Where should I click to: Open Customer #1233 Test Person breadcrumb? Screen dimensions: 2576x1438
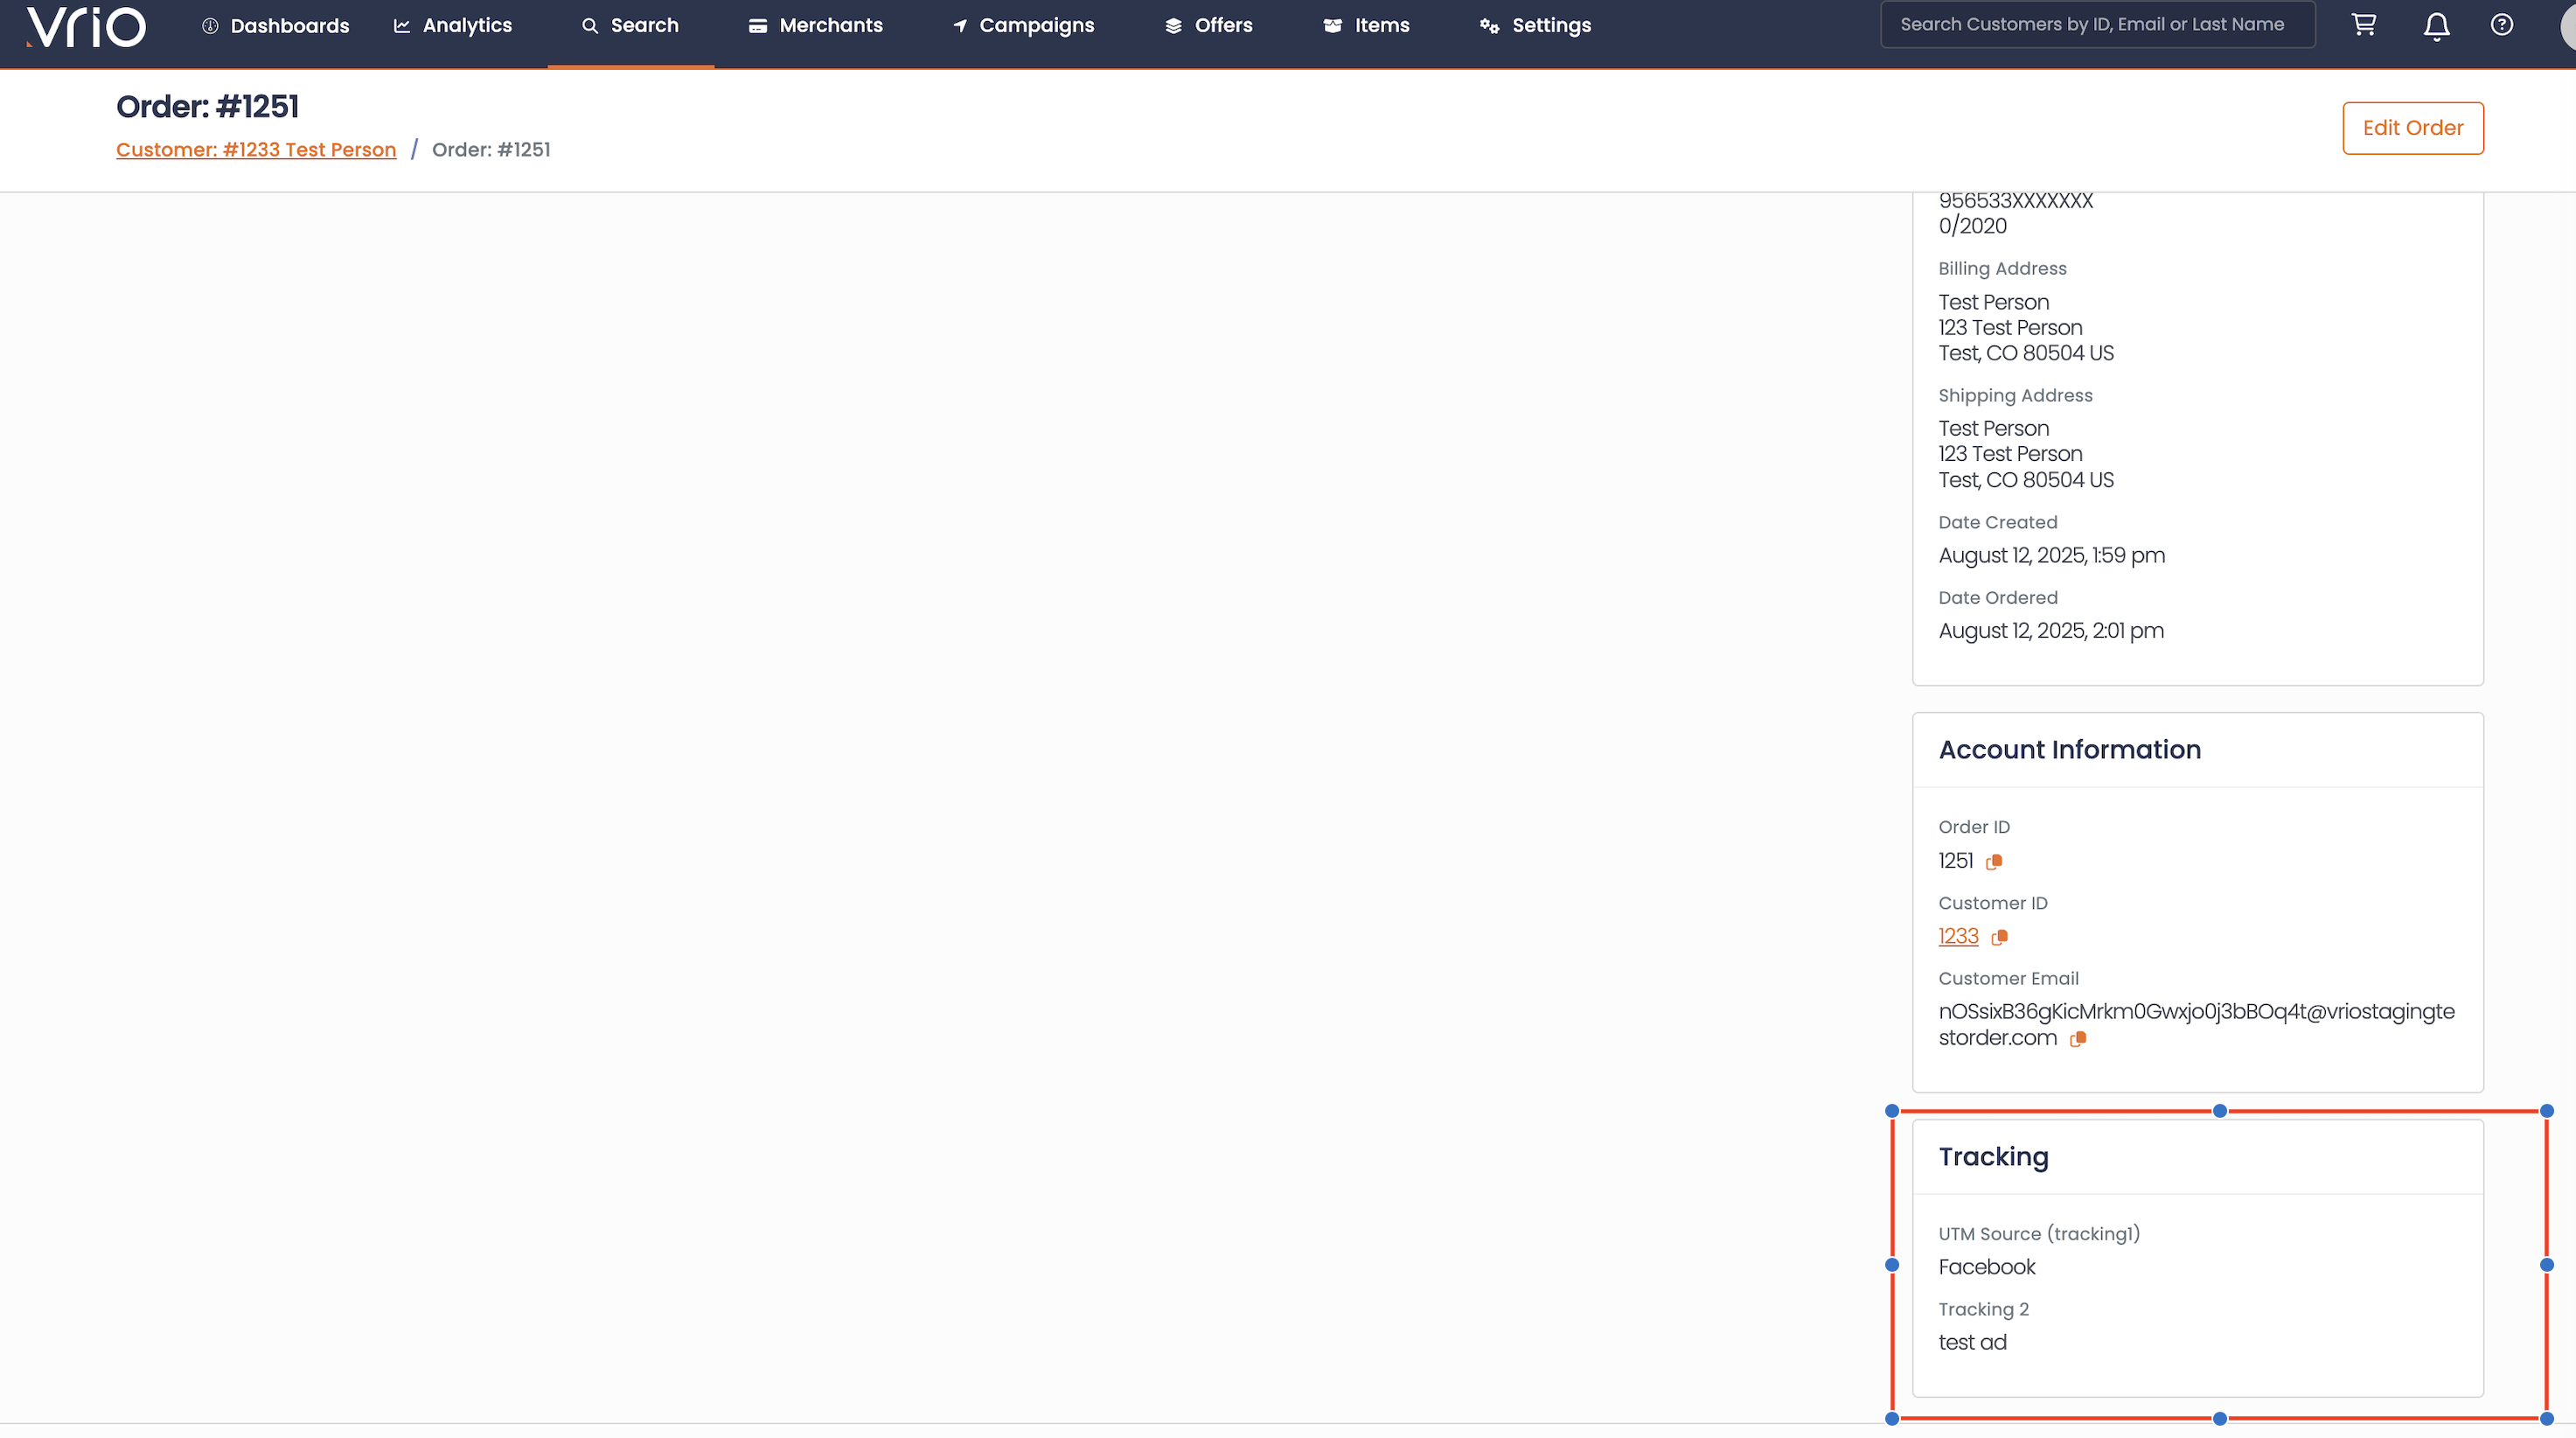point(256,150)
